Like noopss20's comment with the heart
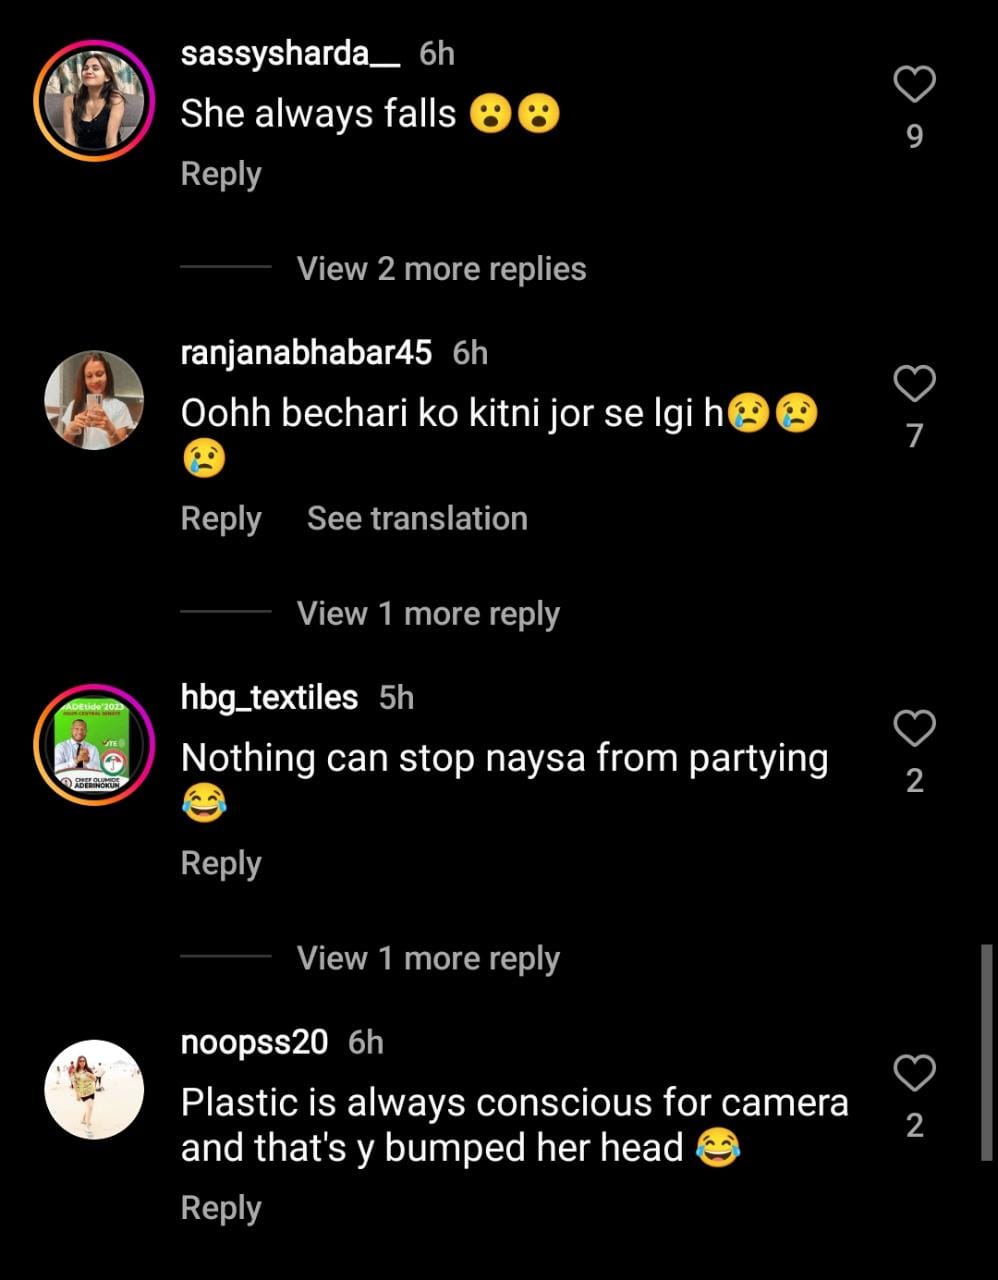This screenshot has height=1280, width=998. [x=914, y=1074]
